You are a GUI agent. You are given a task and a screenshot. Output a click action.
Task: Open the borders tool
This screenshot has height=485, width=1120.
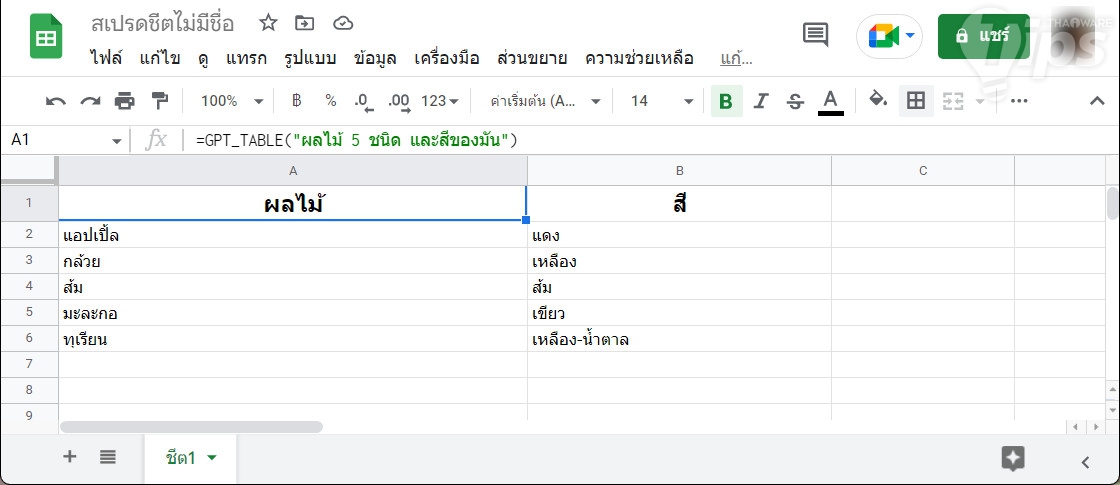(x=916, y=101)
